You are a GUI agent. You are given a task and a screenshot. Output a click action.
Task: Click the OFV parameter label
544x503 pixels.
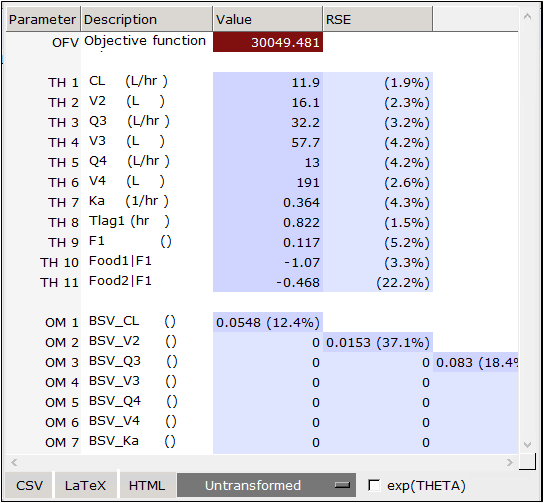[65, 43]
